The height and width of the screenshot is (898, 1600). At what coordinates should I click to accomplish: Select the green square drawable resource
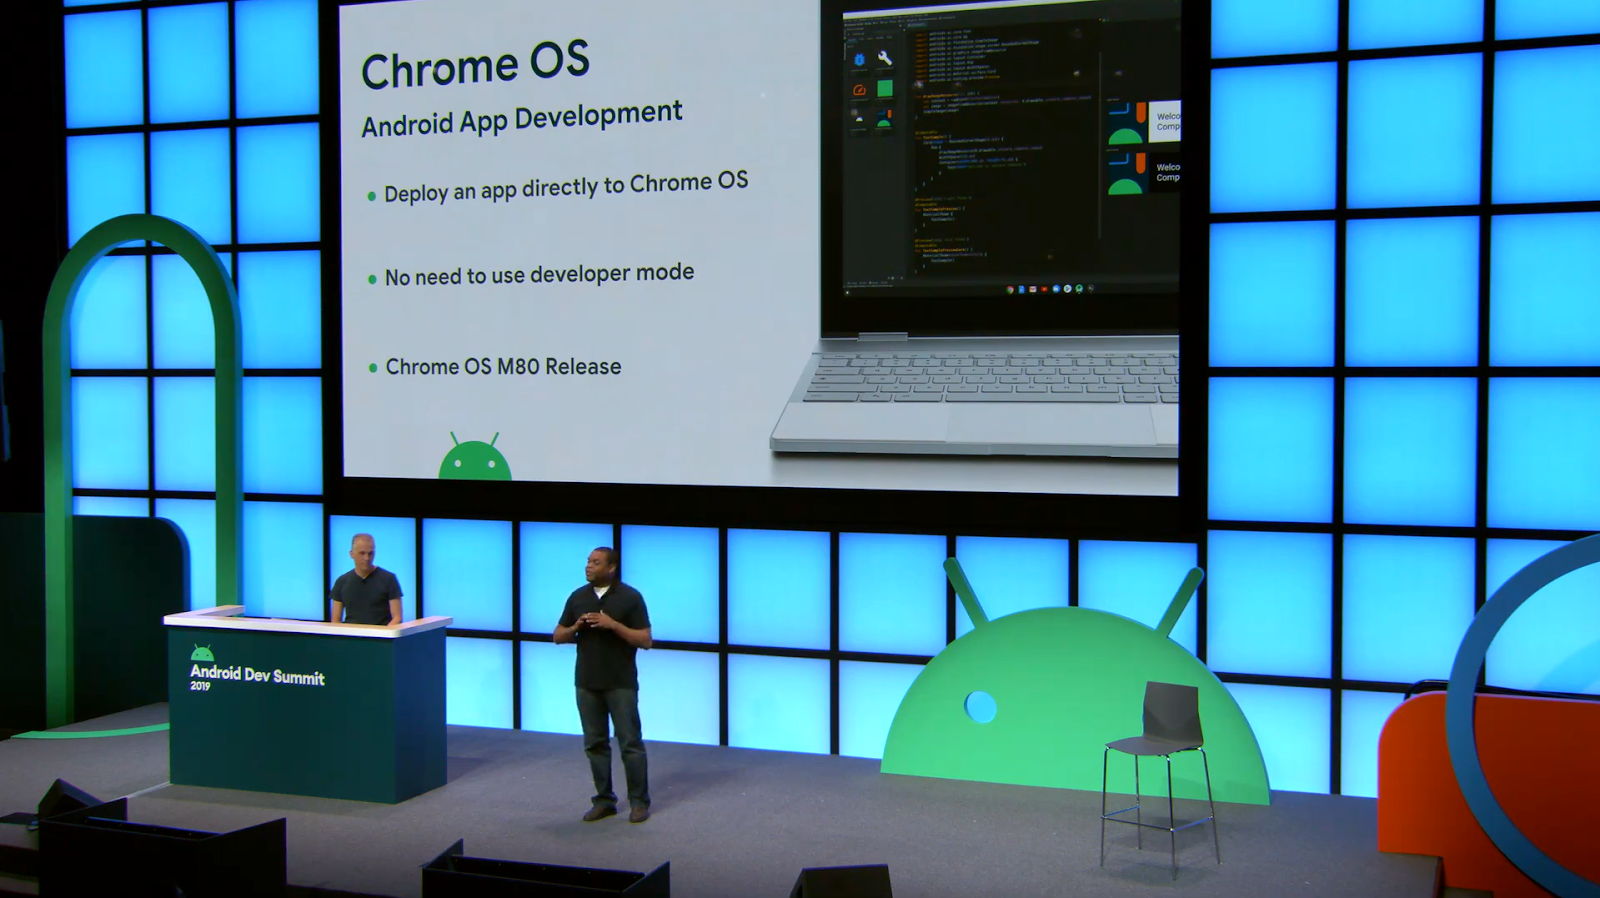point(885,89)
